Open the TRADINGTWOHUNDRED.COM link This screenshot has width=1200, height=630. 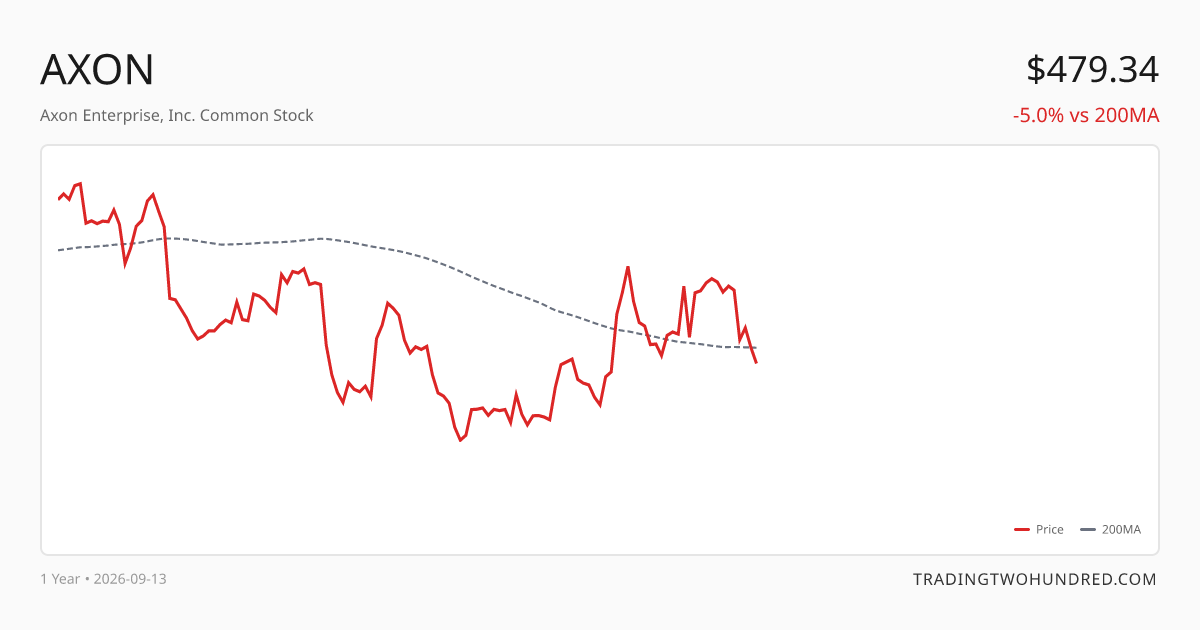[1035, 579]
